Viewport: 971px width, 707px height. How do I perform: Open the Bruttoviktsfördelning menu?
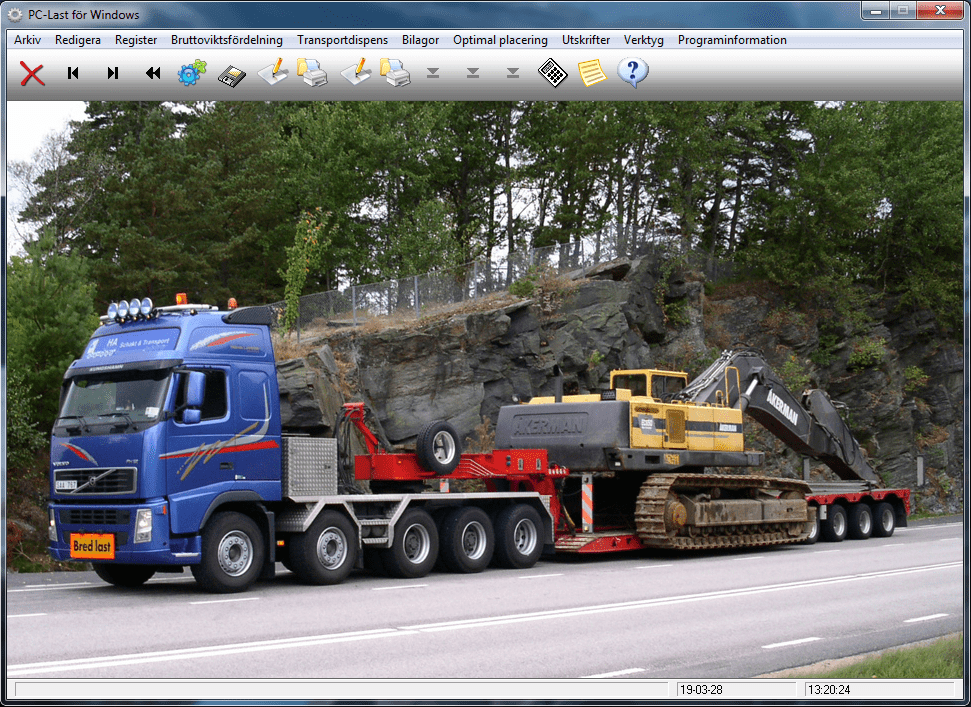[227, 40]
